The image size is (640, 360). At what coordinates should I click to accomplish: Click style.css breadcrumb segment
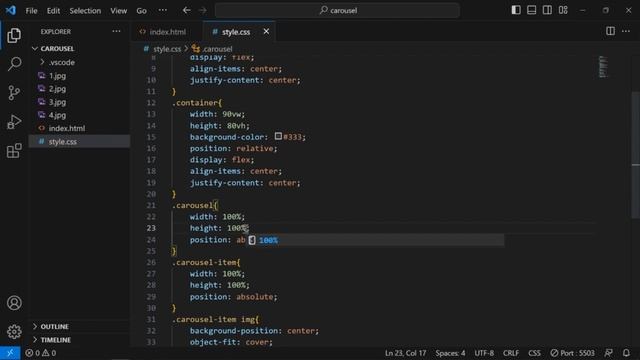[167, 49]
